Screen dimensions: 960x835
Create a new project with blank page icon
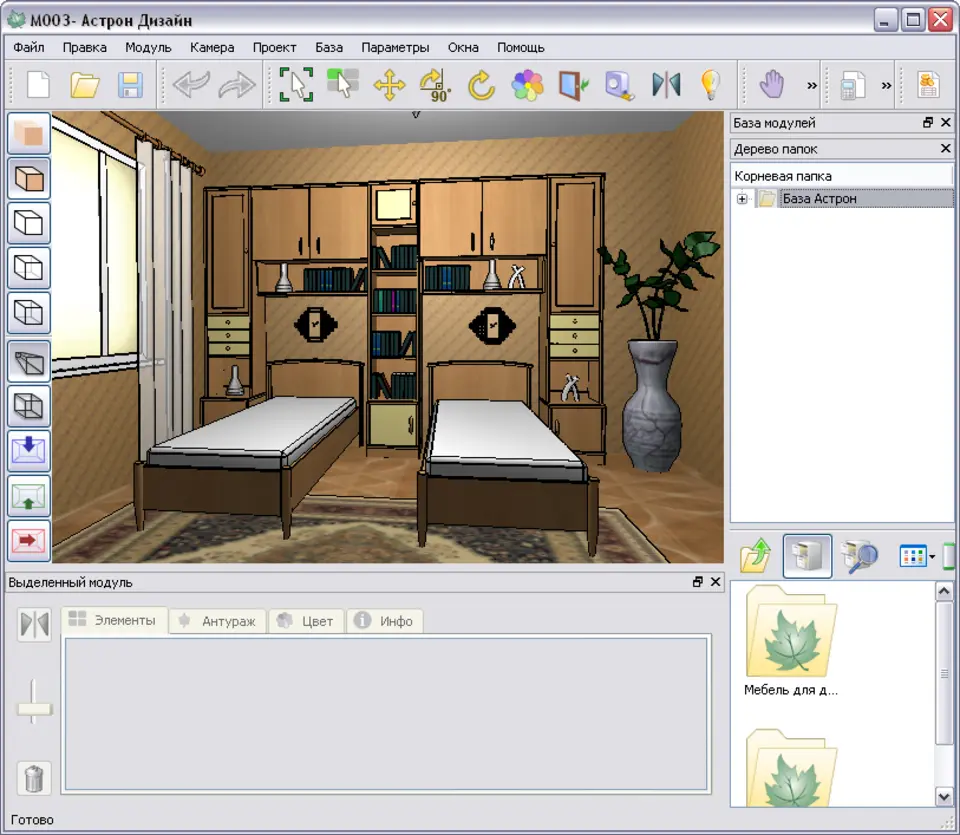click(x=38, y=84)
